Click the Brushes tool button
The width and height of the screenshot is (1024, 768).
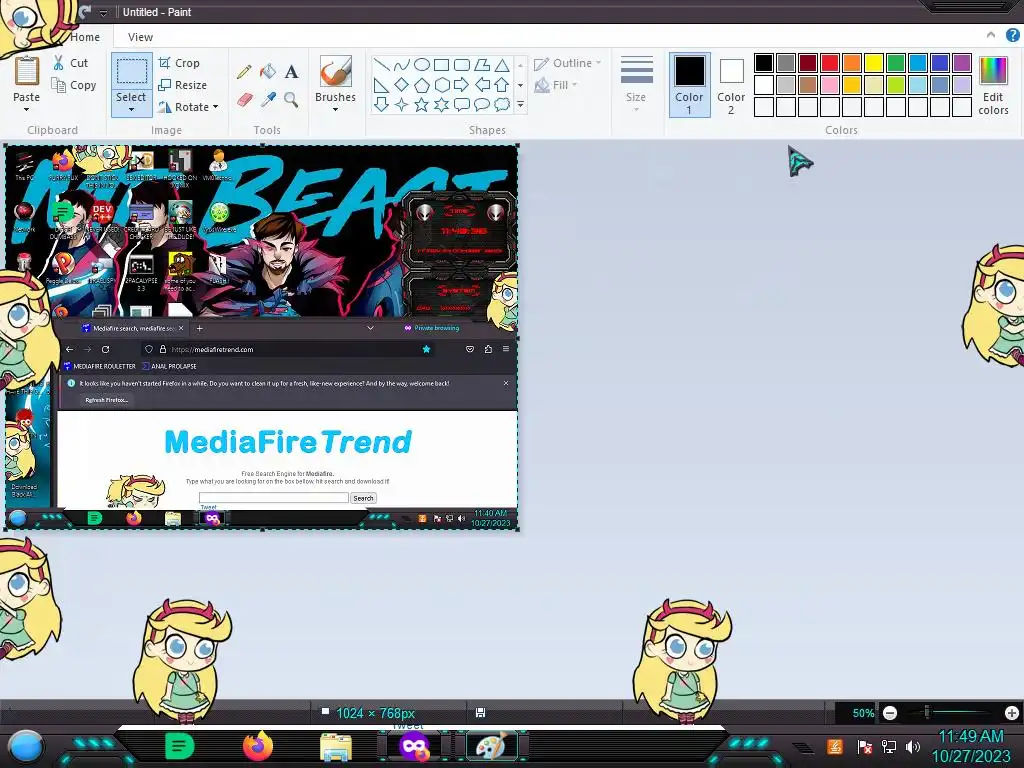[336, 79]
